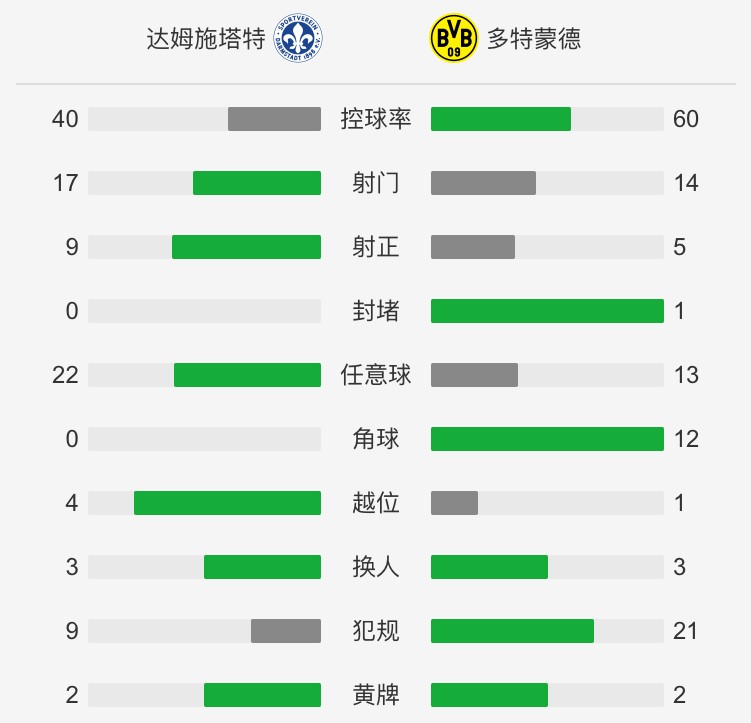Image resolution: width=751 pixels, height=723 pixels.
Task: Select the 射正 stat label
Action: 376,247
